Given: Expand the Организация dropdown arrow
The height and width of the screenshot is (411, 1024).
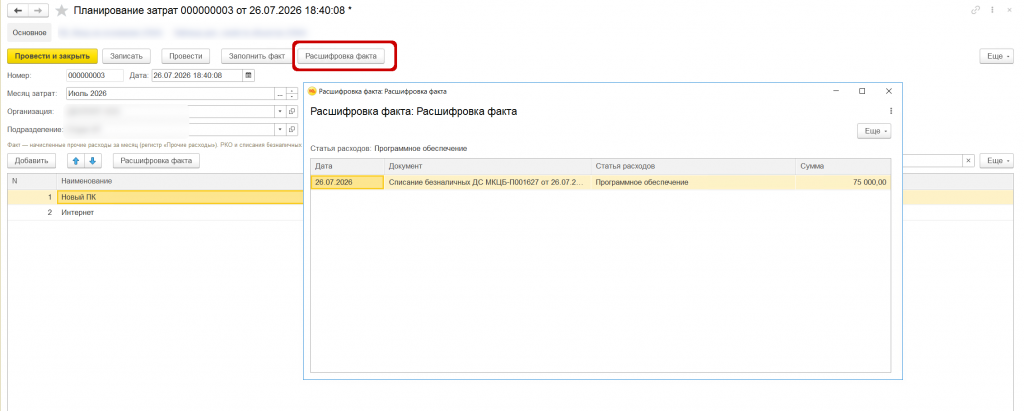Looking at the screenshot, I should (281, 111).
